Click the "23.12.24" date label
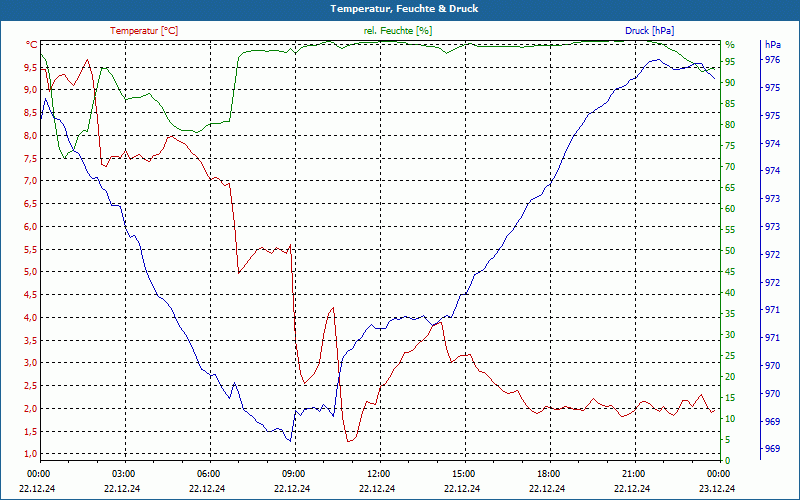 717,488
